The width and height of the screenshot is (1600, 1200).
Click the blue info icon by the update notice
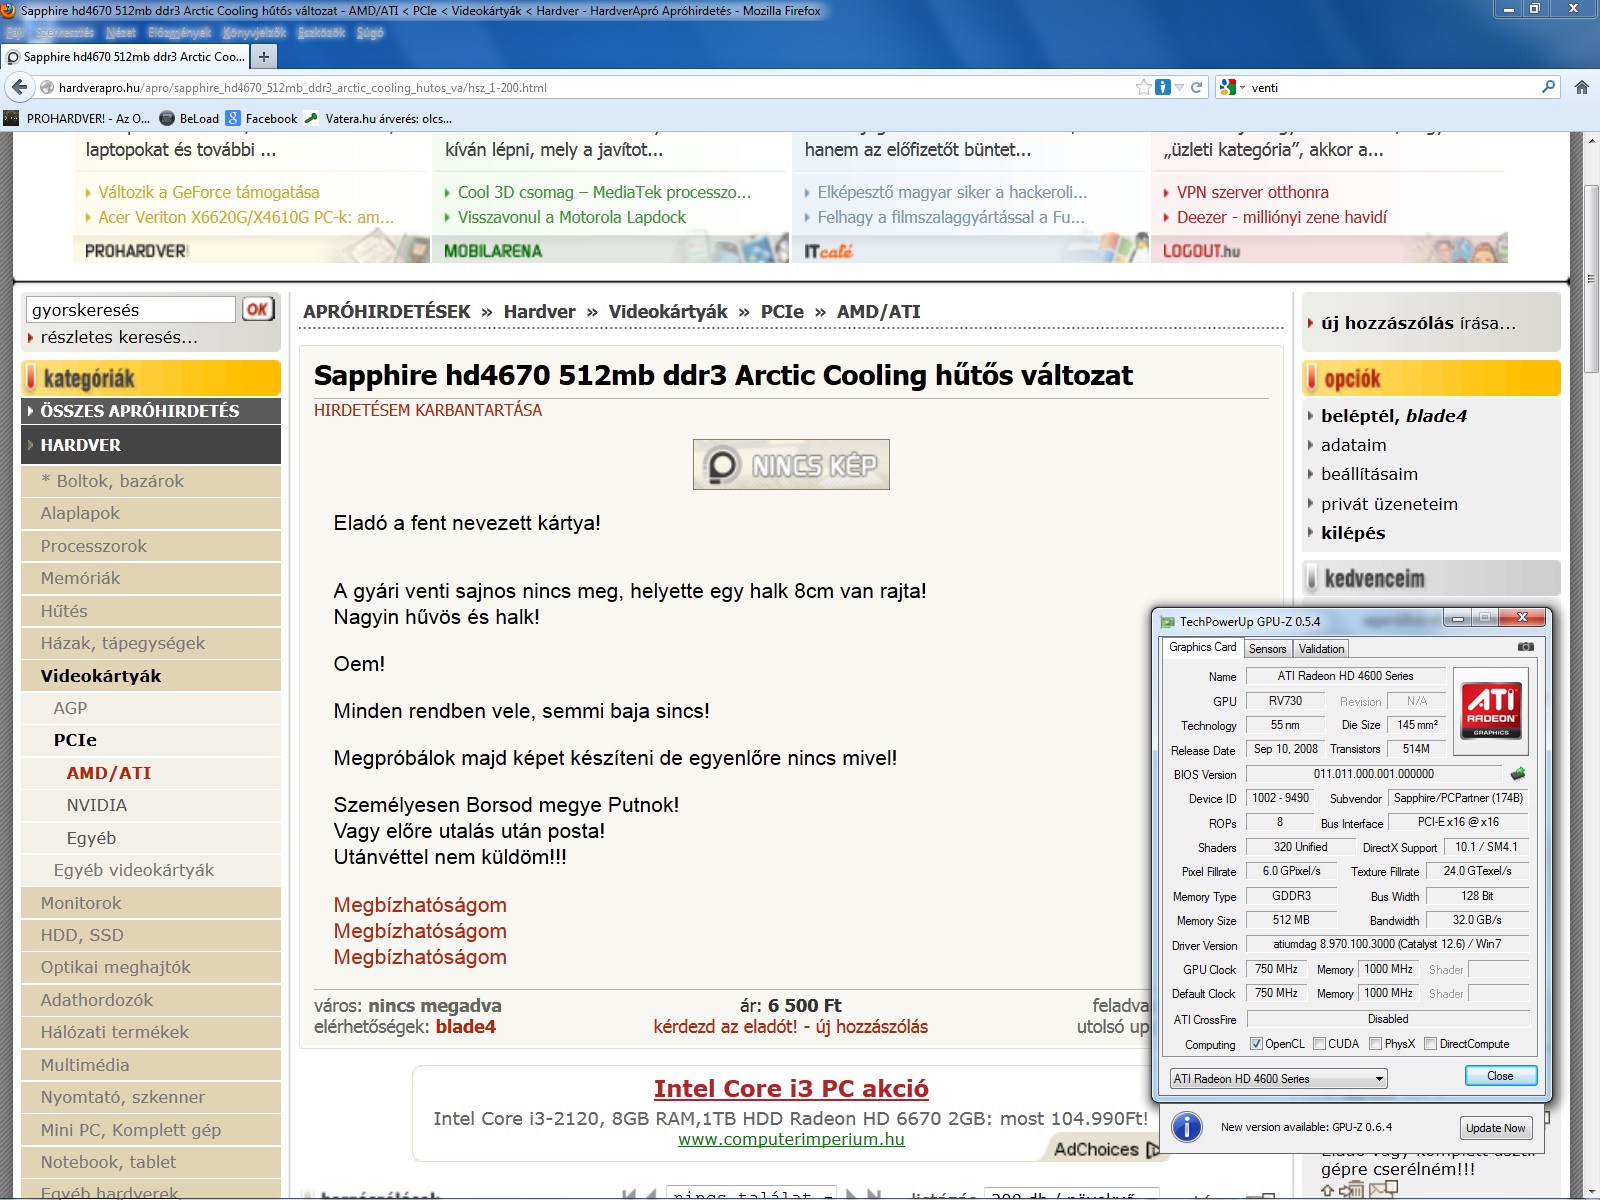(x=1186, y=1127)
